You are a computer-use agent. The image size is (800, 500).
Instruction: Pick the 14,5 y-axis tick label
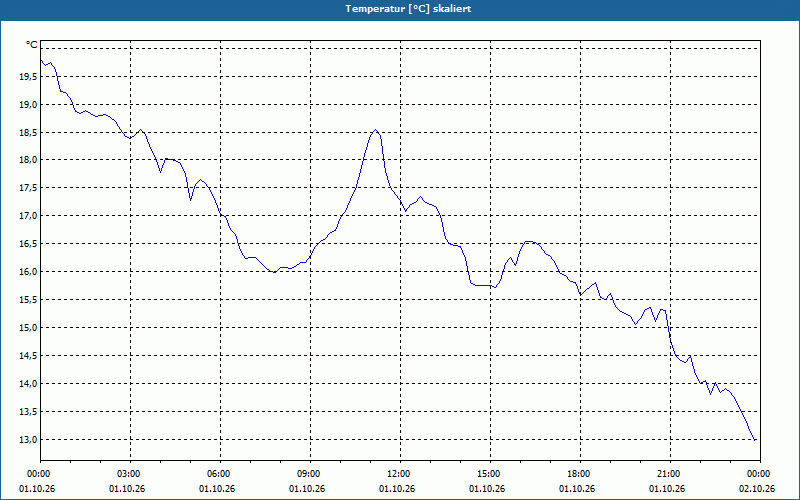[28, 356]
